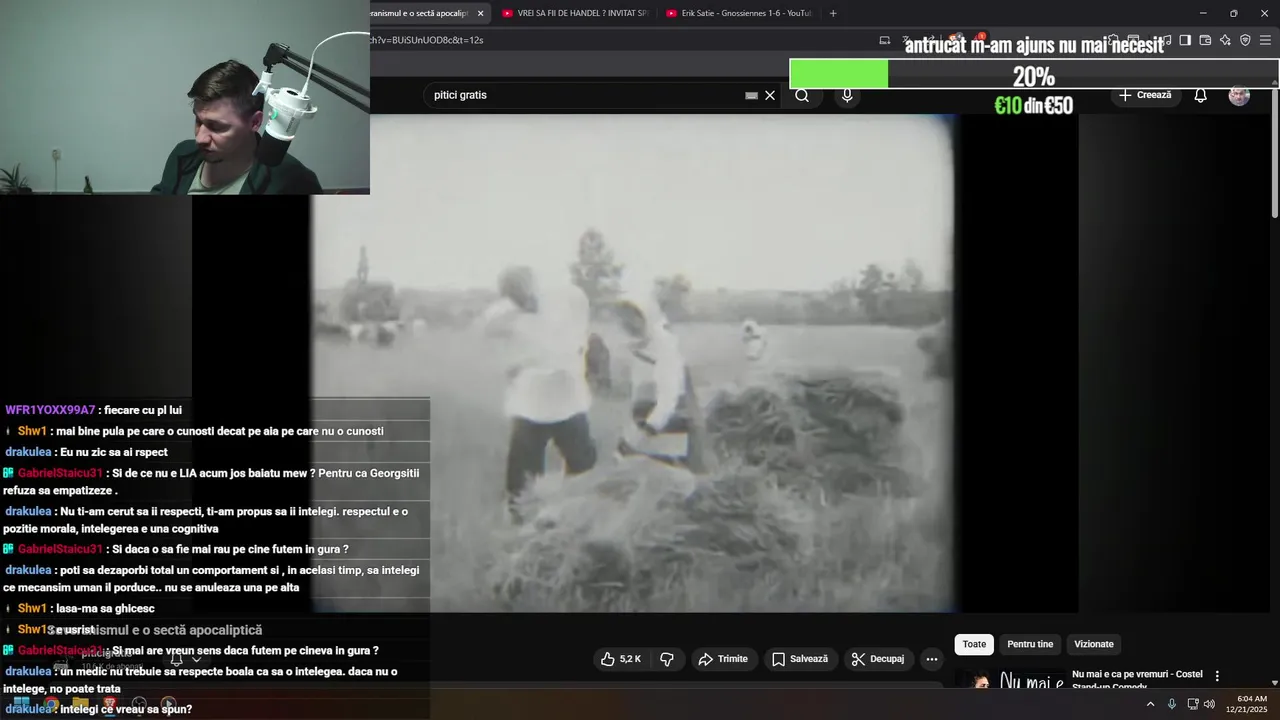Open network status icon in system tray
The image size is (1280, 720).
point(1193,704)
